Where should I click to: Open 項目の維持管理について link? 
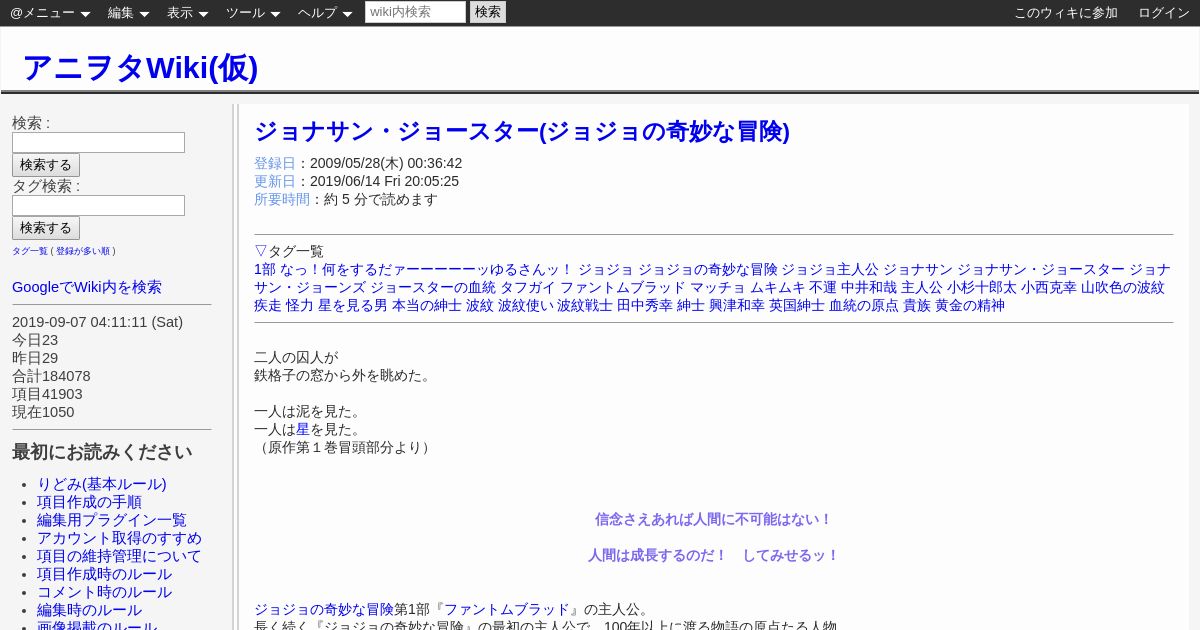119,556
